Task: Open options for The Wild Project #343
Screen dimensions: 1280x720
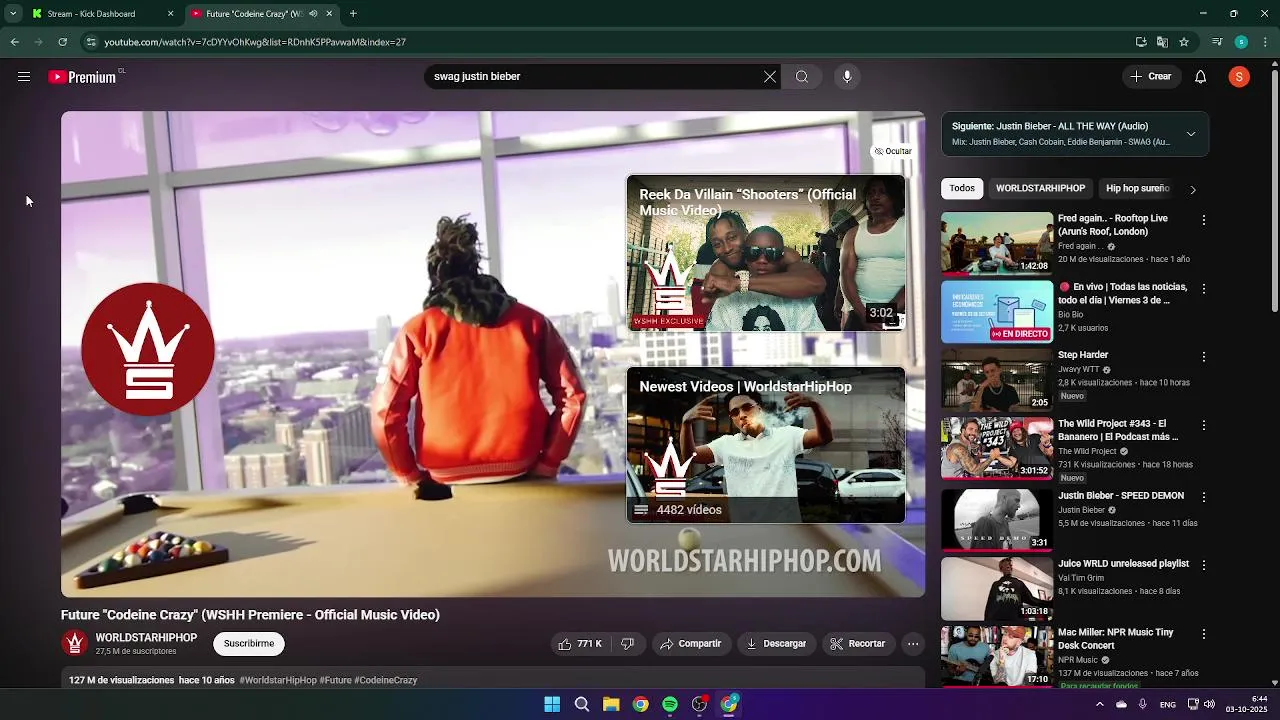Action: [1204, 426]
